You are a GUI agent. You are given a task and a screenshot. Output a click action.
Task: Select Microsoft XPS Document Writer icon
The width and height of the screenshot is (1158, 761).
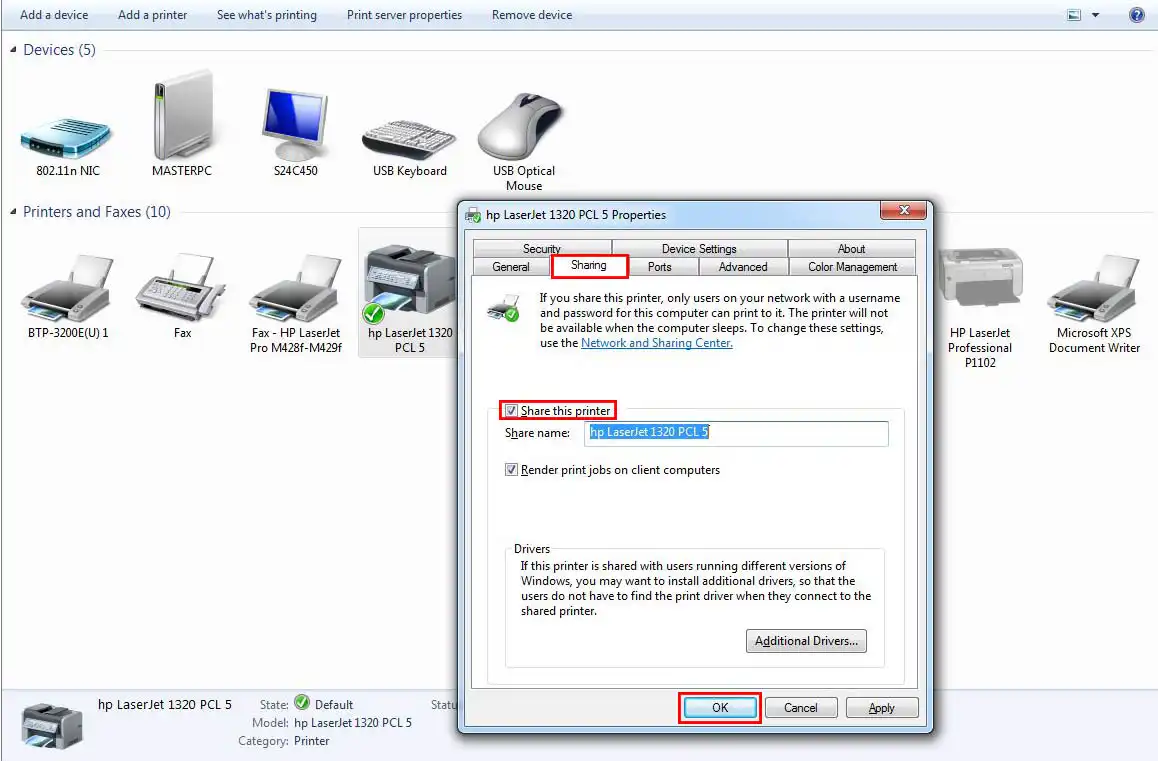pyautogui.click(x=1094, y=290)
